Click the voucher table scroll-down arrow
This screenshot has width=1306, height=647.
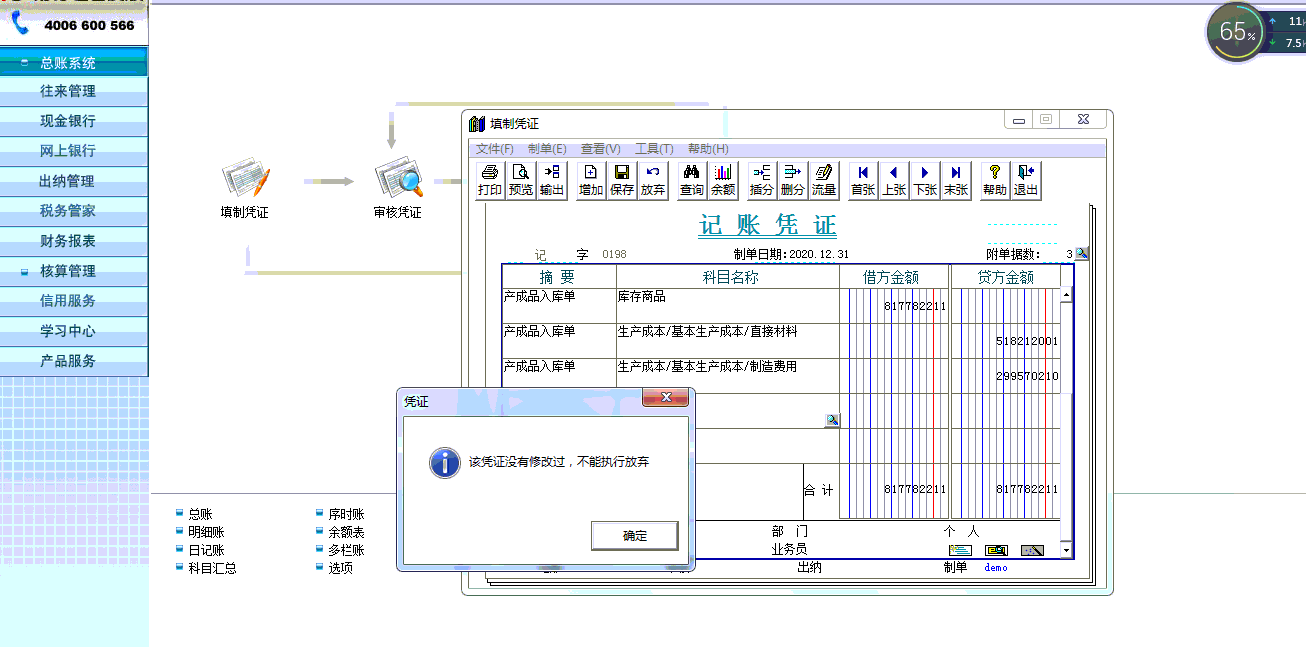pyautogui.click(x=1067, y=550)
